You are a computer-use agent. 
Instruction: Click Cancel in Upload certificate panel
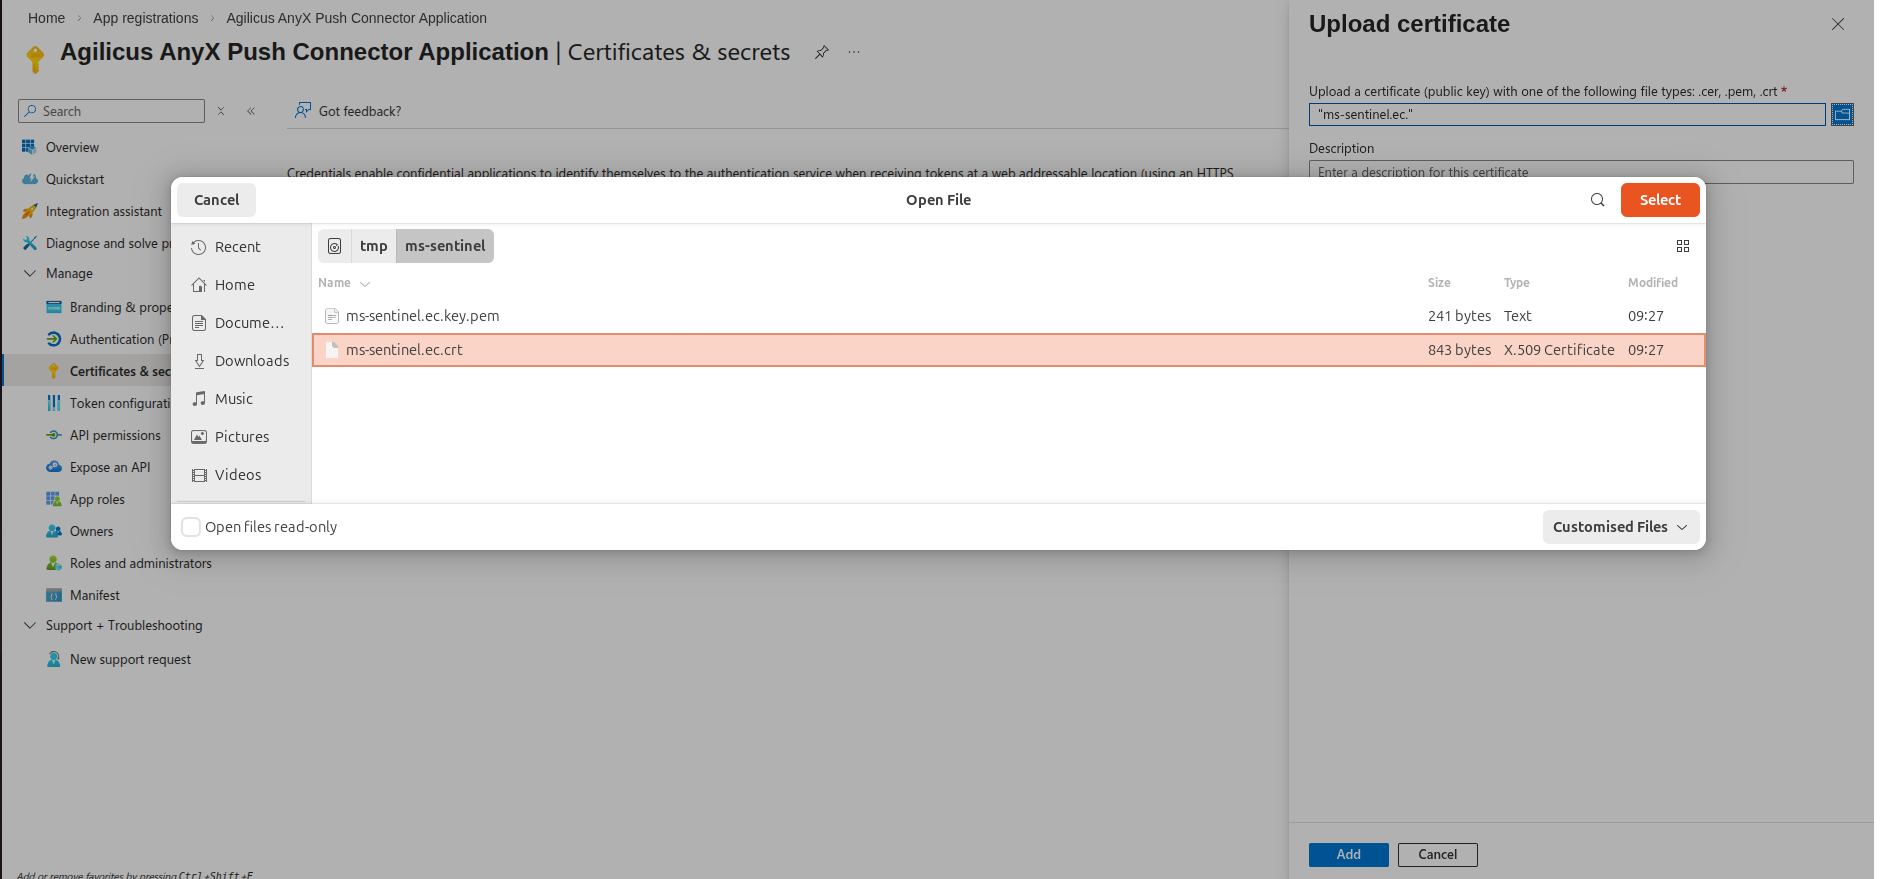1438,855
